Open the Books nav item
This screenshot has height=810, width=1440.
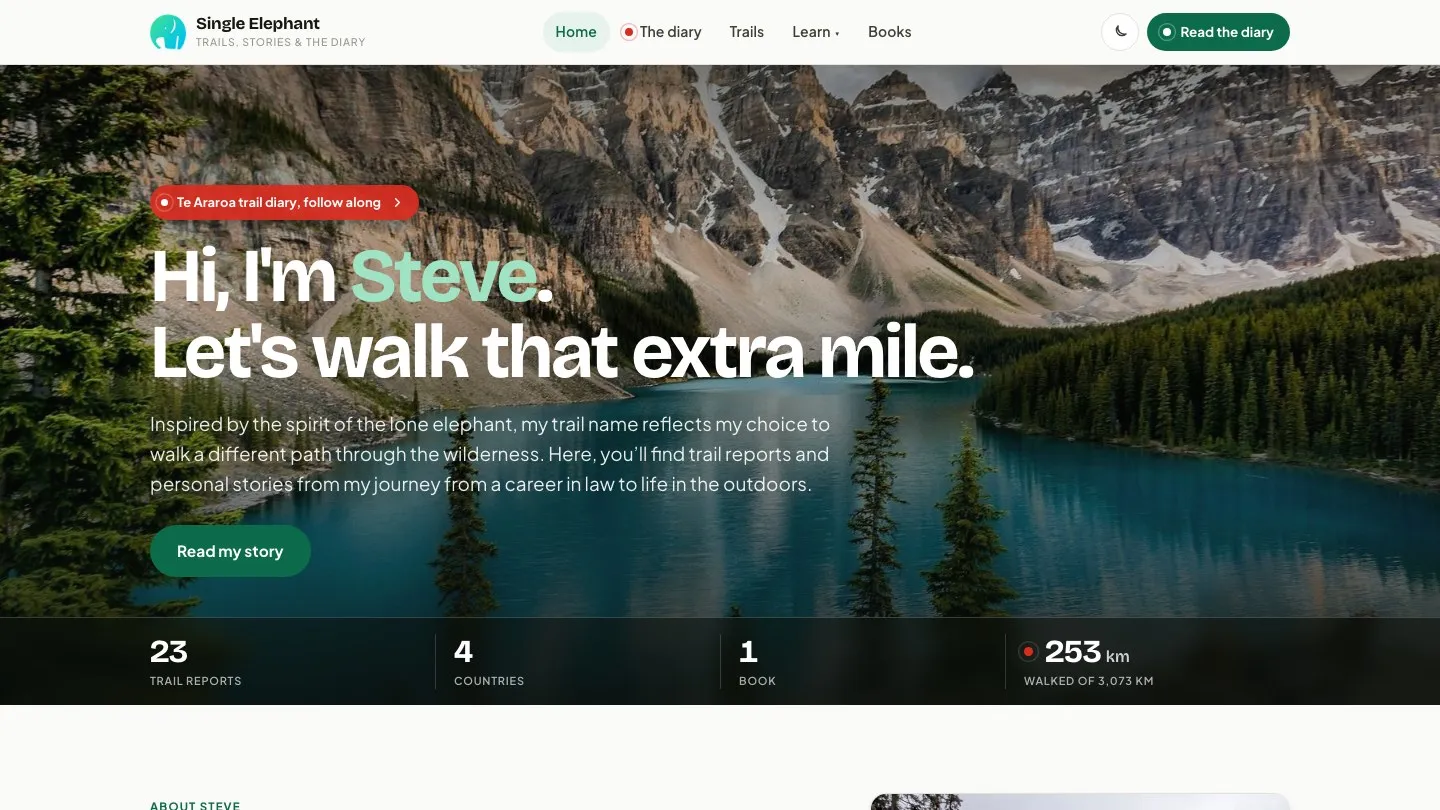[890, 32]
